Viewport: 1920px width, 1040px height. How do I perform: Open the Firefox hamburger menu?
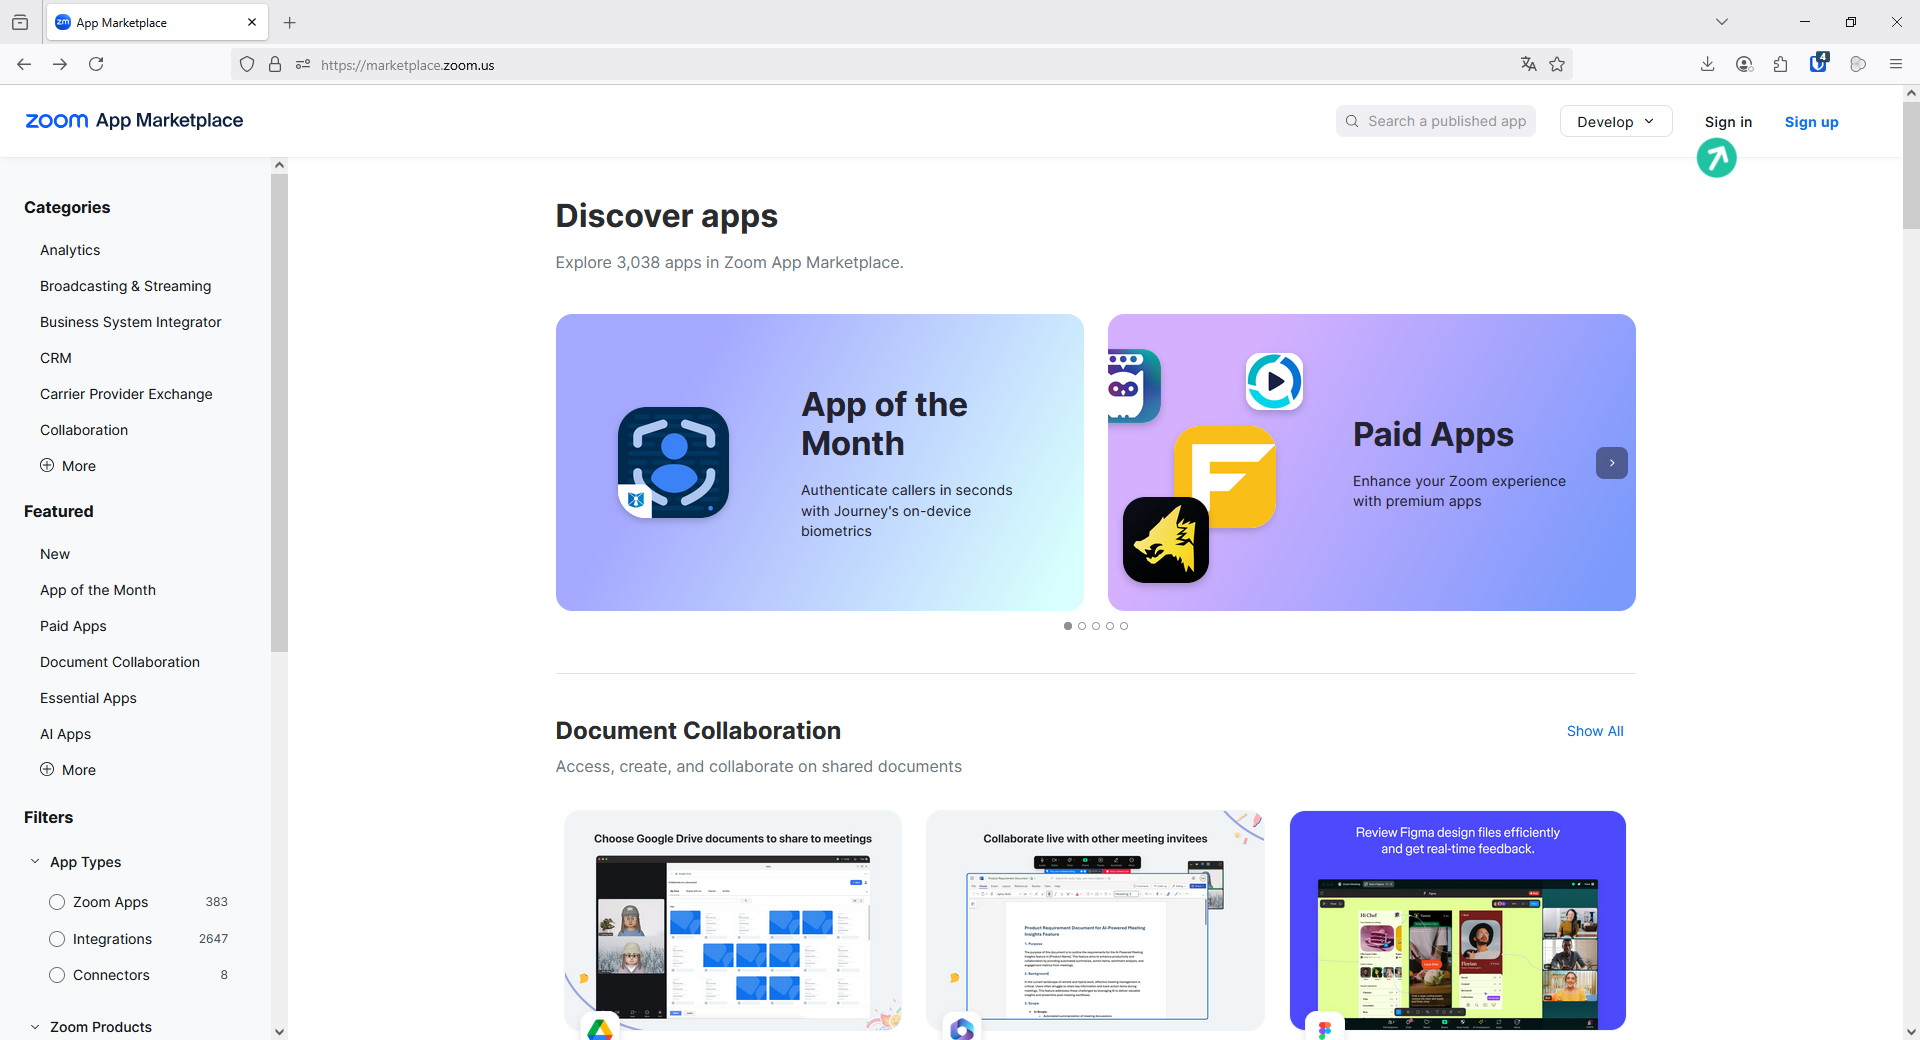click(x=1895, y=64)
